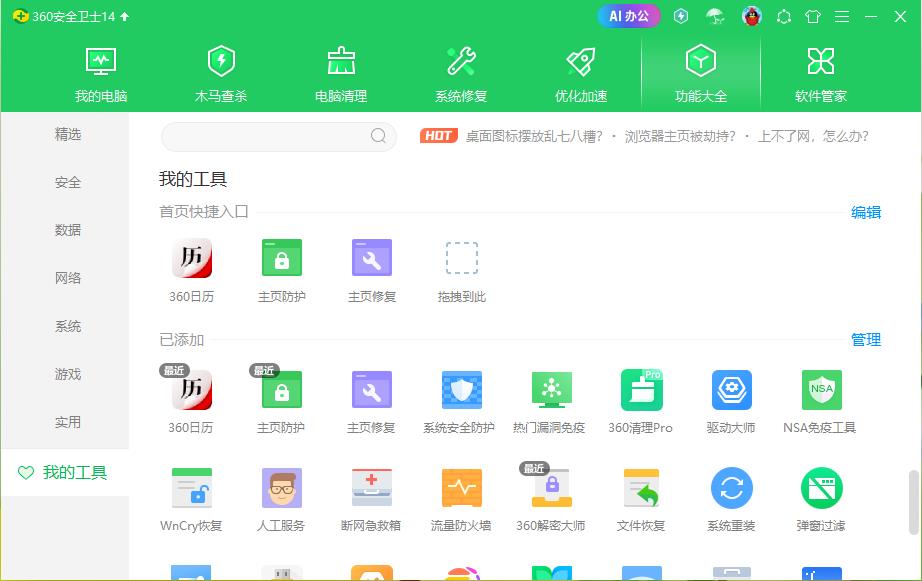The height and width of the screenshot is (581, 922).
Task: Open link 桌面图标摆放乱七八糟?
Action: pos(534,136)
